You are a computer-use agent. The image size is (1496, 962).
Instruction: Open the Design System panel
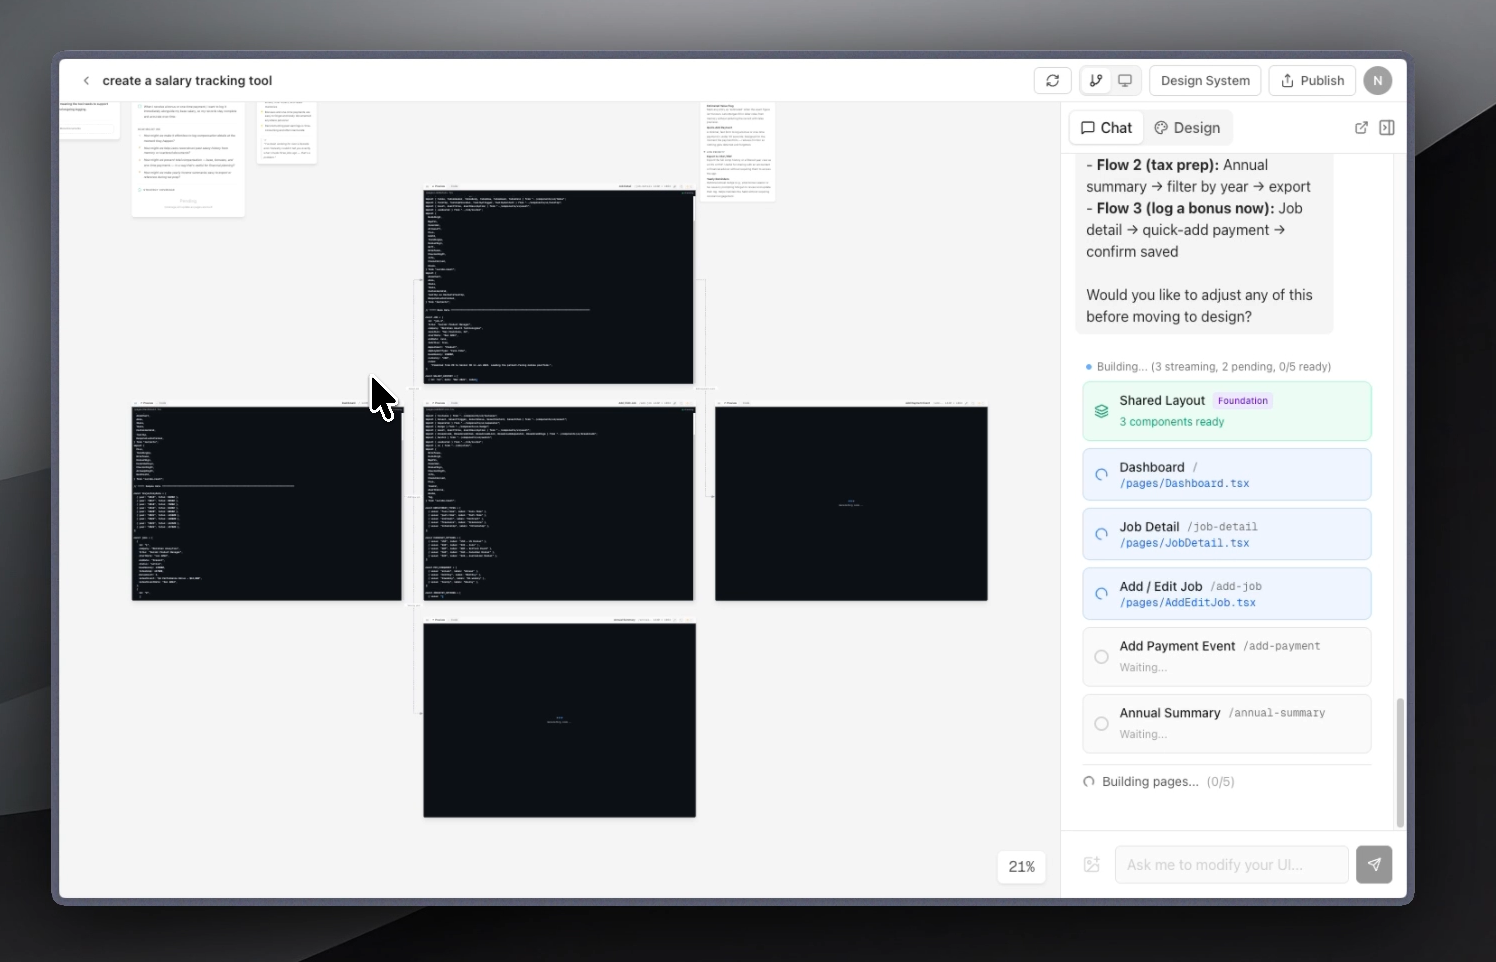click(1204, 80)
